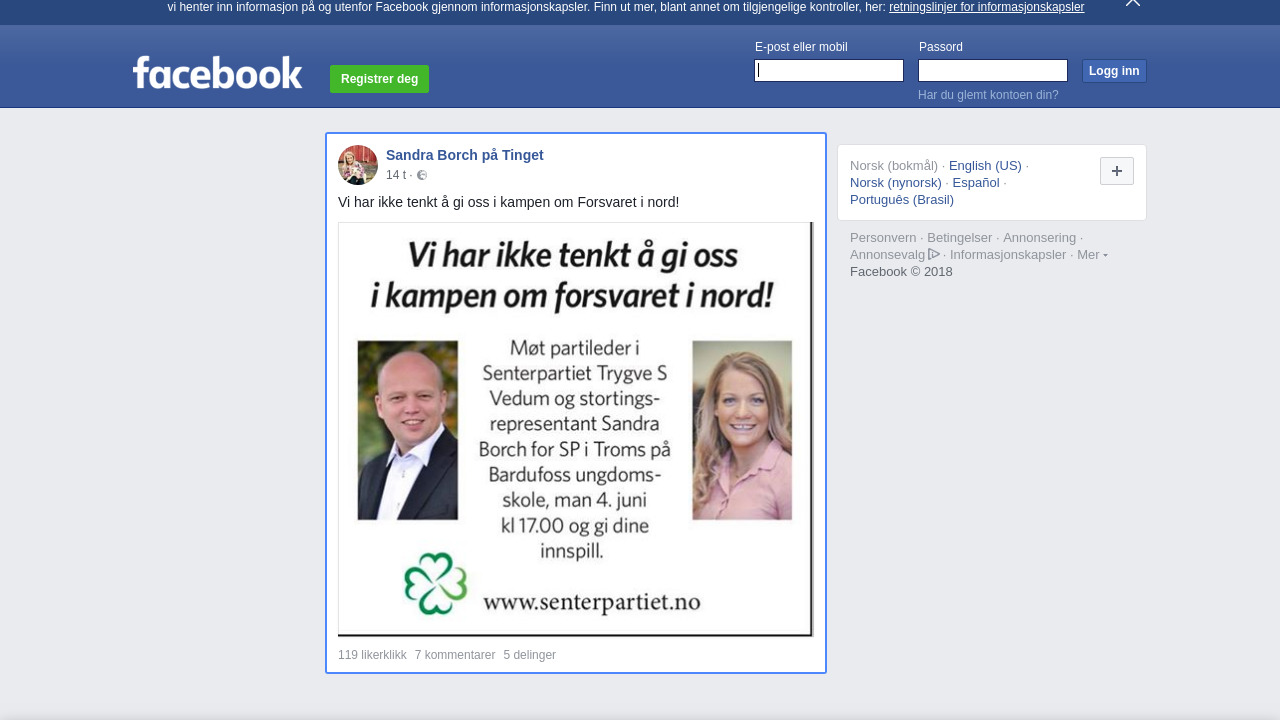Screen dimensions: 1280x720
Task: Open retningslinjer for informasjonskapsler link
Action: (x=986, y=7)
